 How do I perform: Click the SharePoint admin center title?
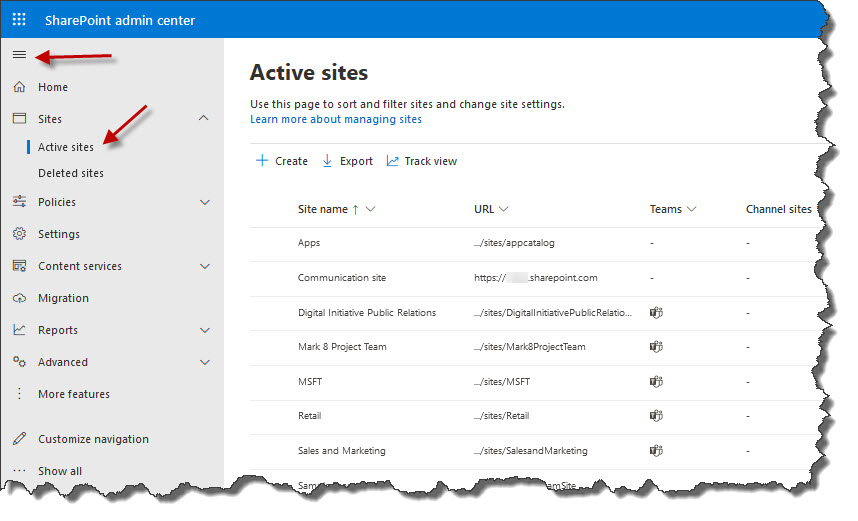pos(120,20)
